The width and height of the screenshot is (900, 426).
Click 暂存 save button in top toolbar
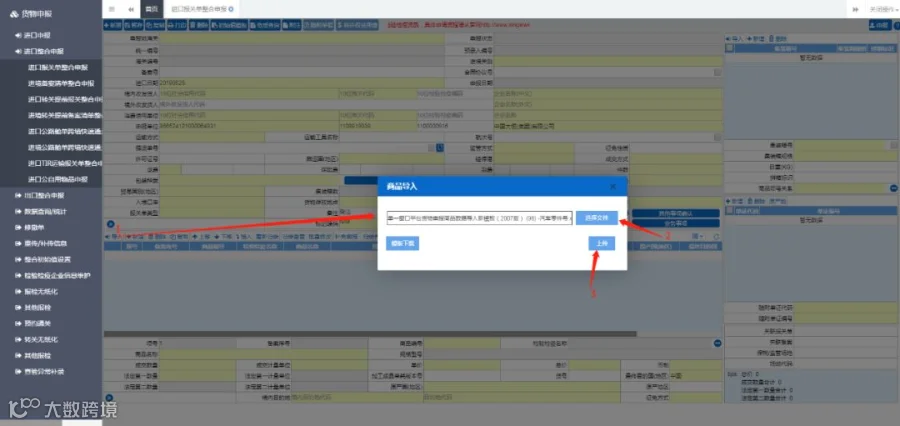click(133, 25)
